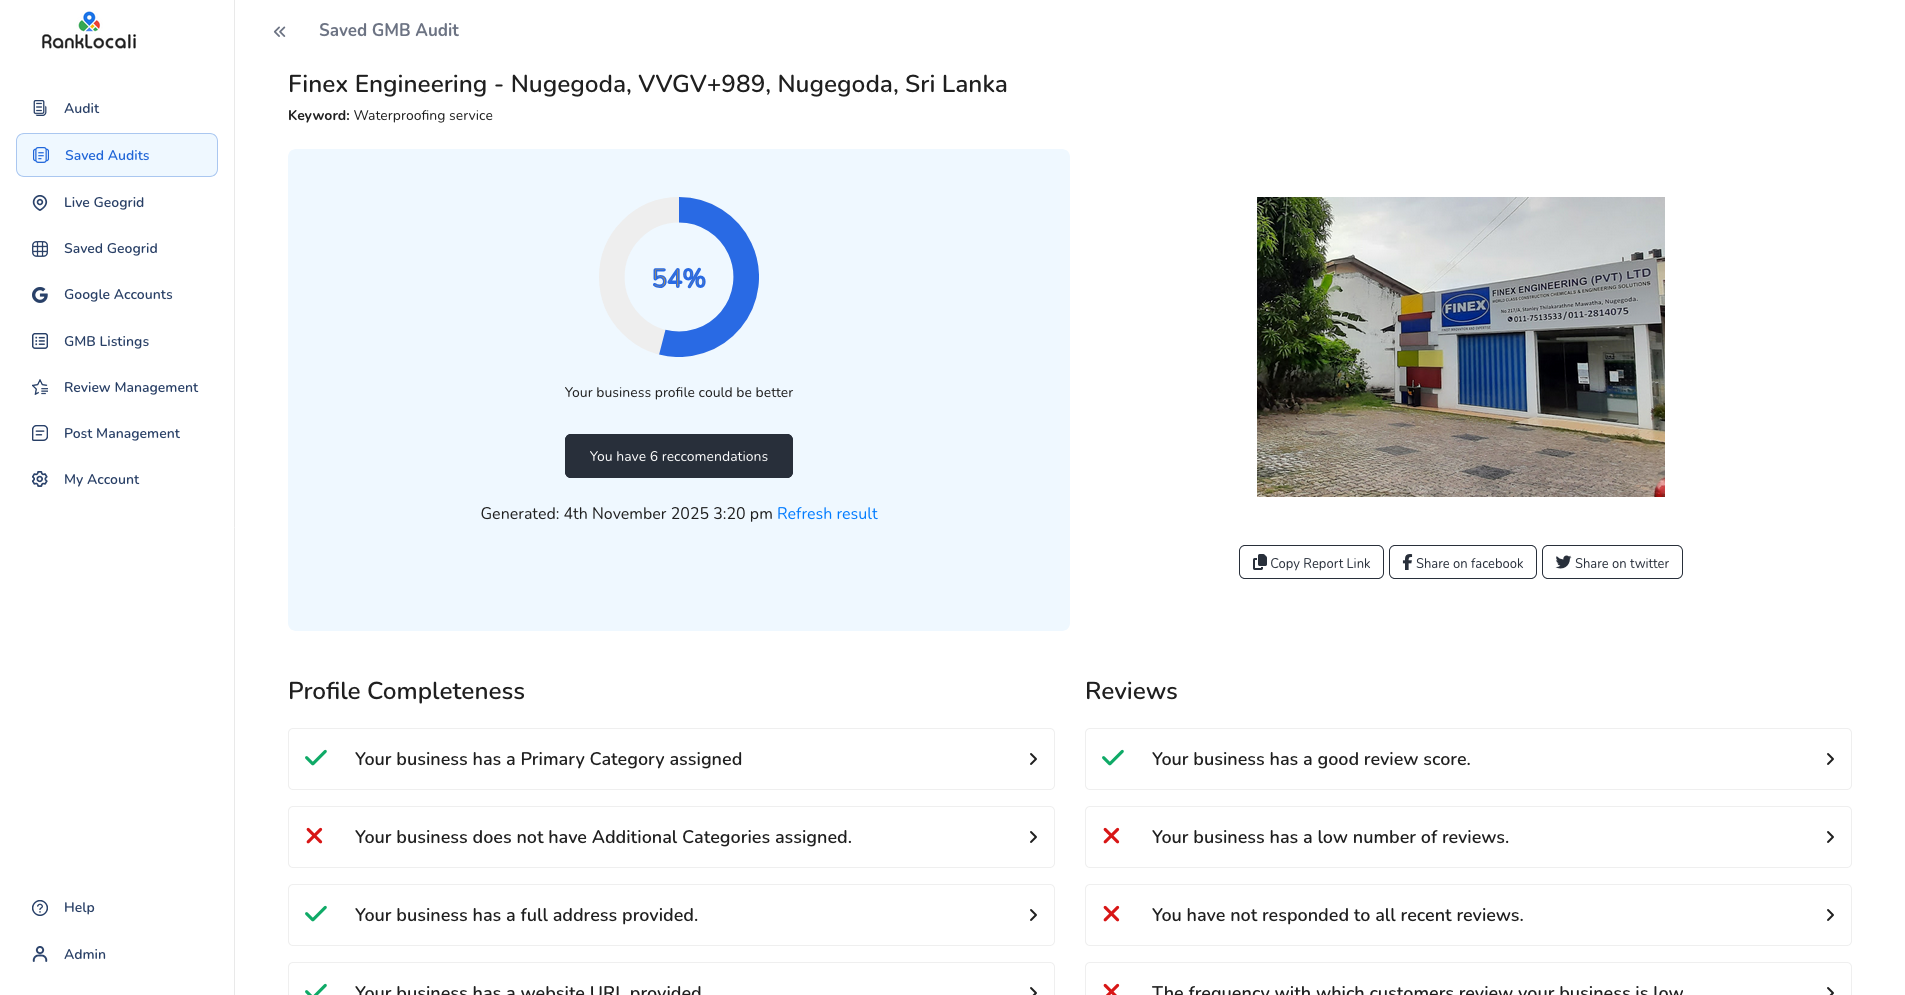Image resolution: width=1905 pixels, height=995 pixels.
Task: Click the RankLocali logo
Action: click(89, 32)
